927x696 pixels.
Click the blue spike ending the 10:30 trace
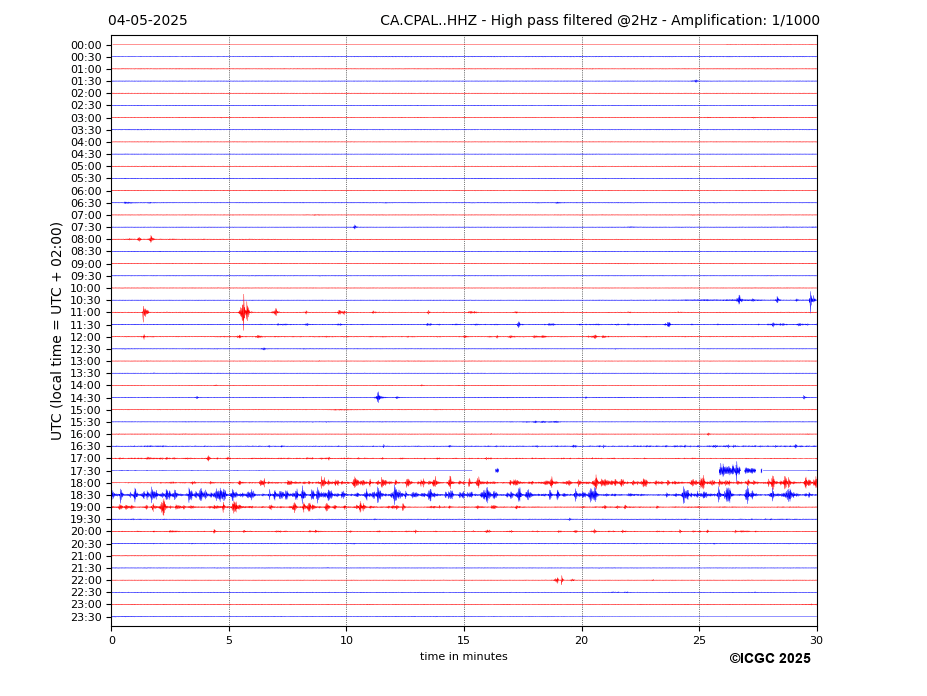point(812,300)
